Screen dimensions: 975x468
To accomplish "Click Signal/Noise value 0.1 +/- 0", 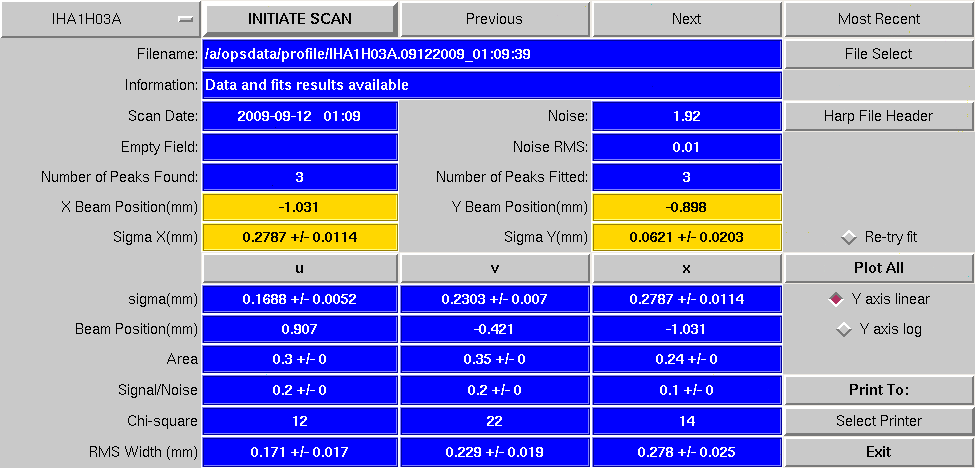I will point(686,390).
